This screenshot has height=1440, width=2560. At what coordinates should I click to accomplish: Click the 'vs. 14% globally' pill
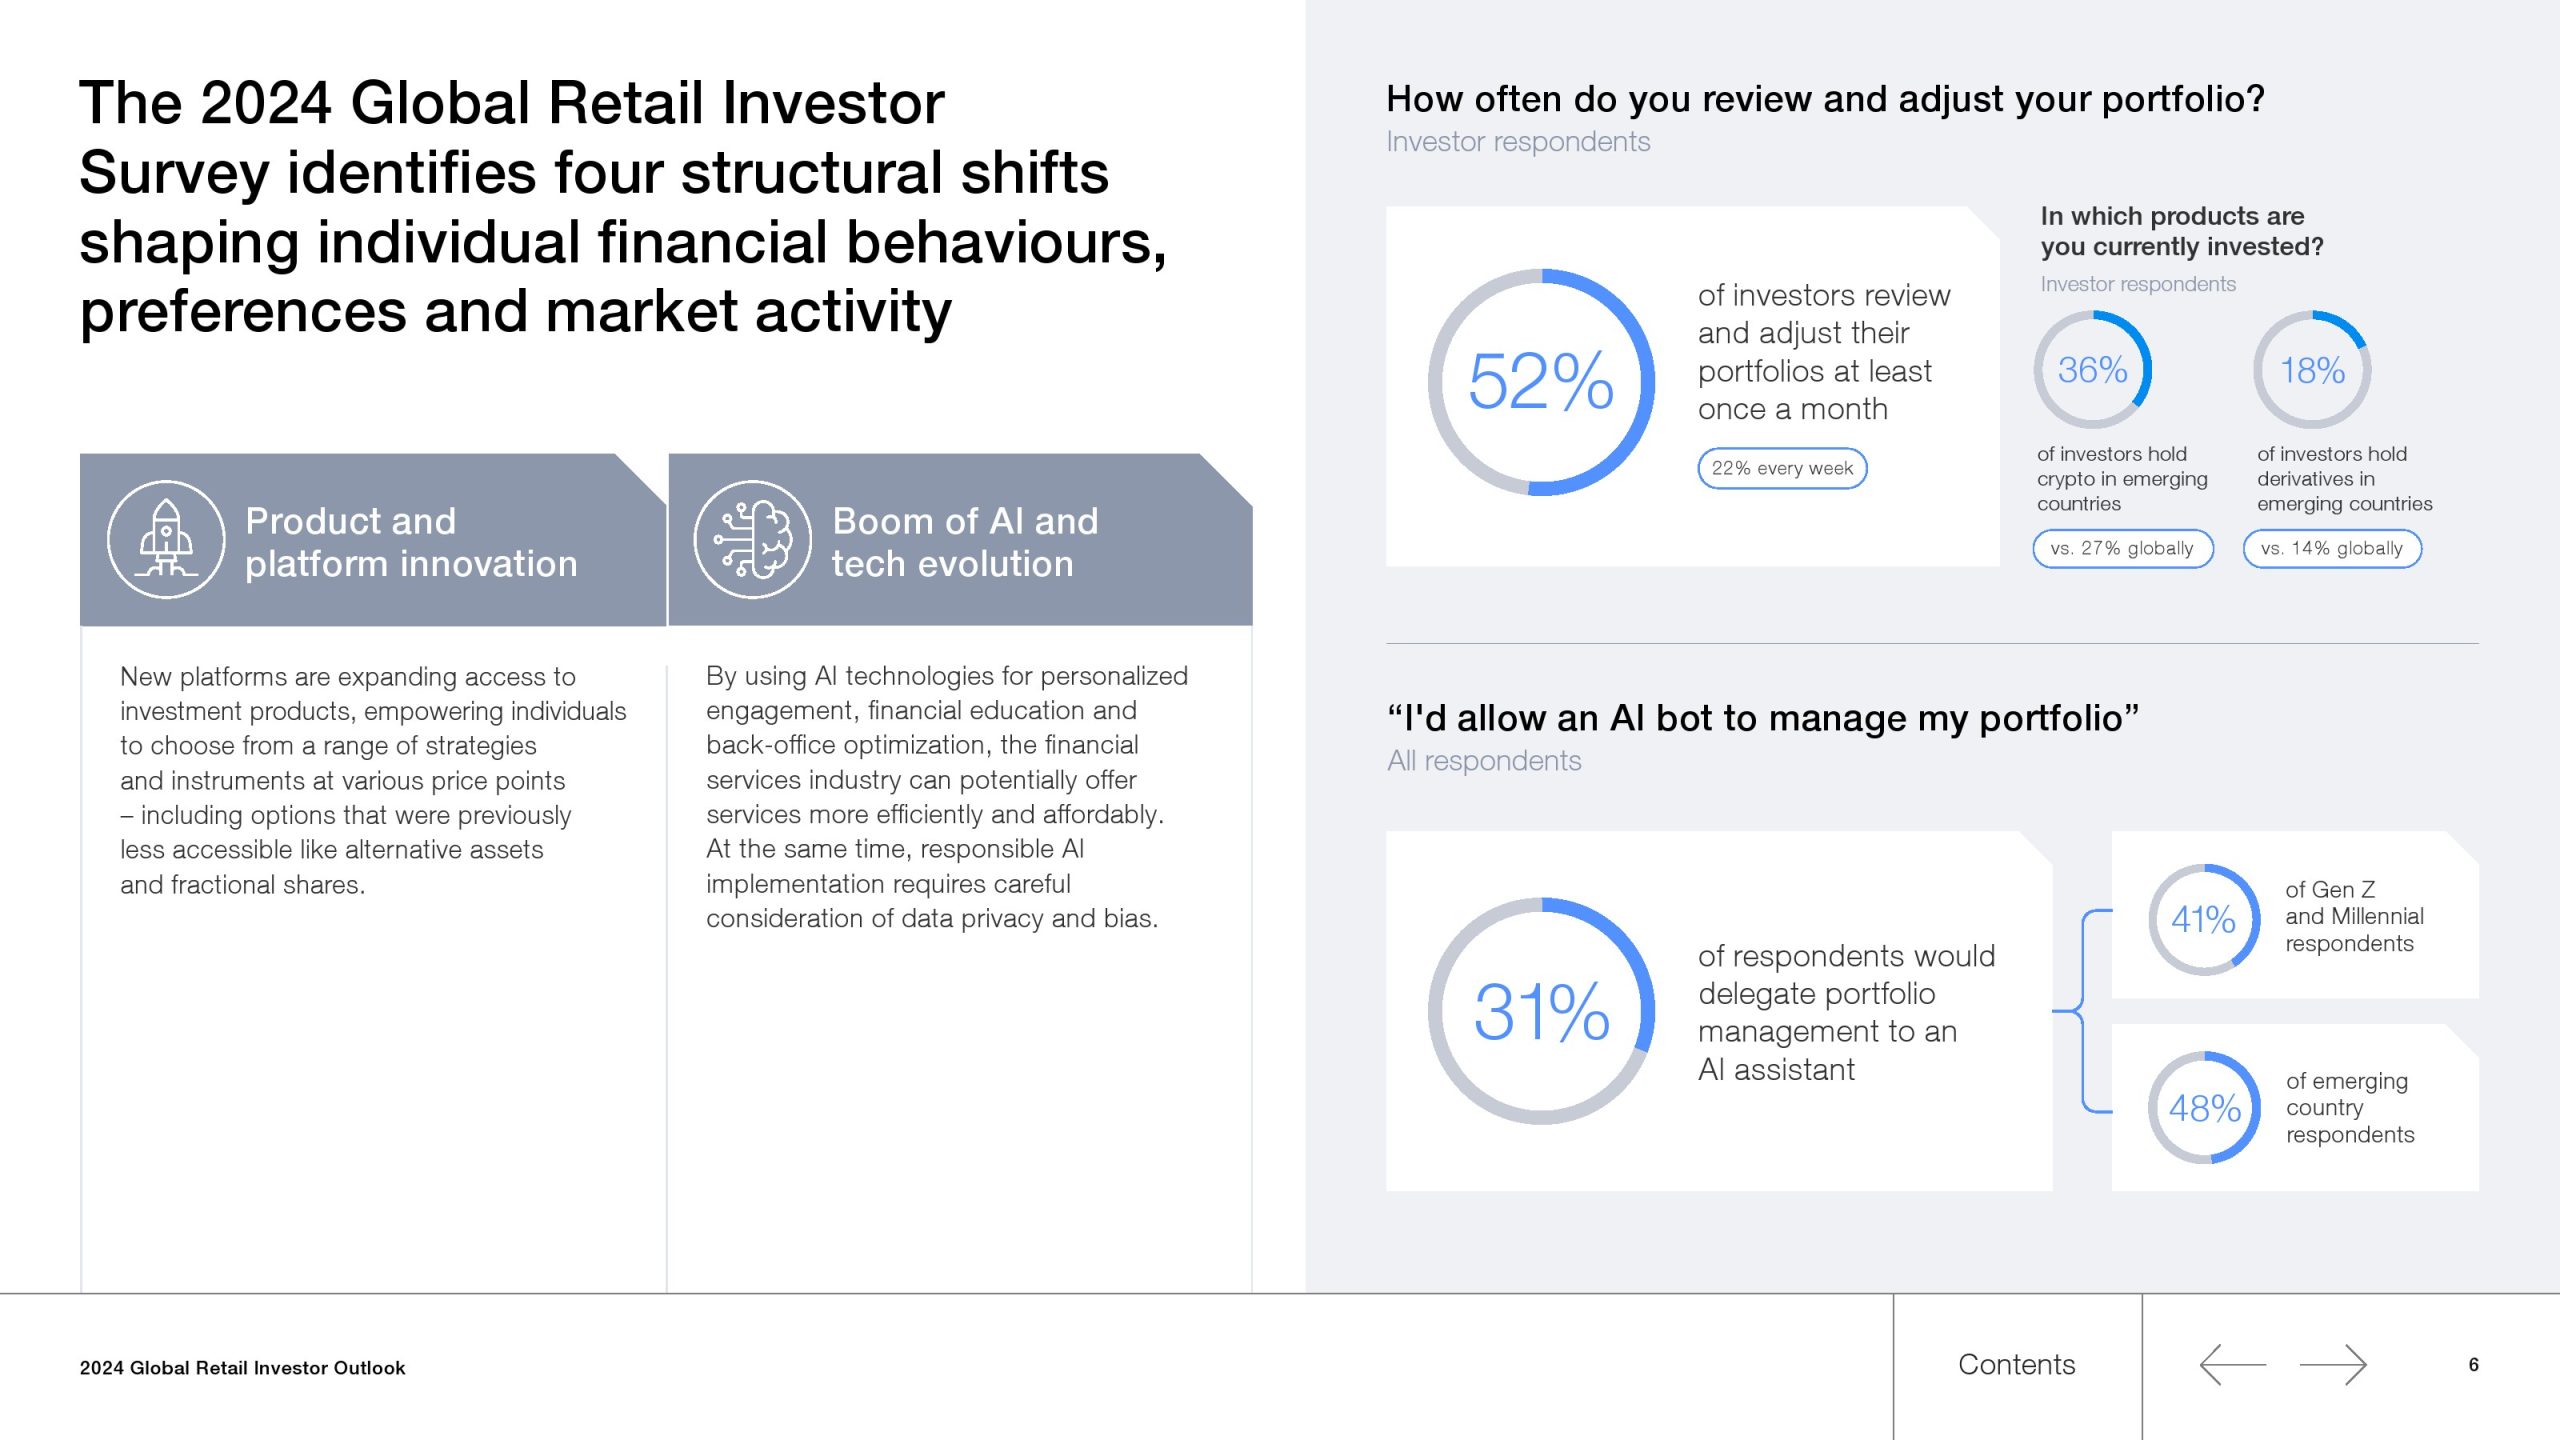[x=2332, y=549]
